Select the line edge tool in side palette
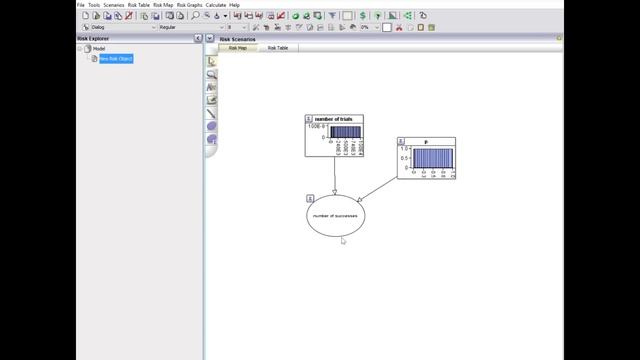Image resolution: width=640 pixels, height=360 pixels. click(211, 113)
